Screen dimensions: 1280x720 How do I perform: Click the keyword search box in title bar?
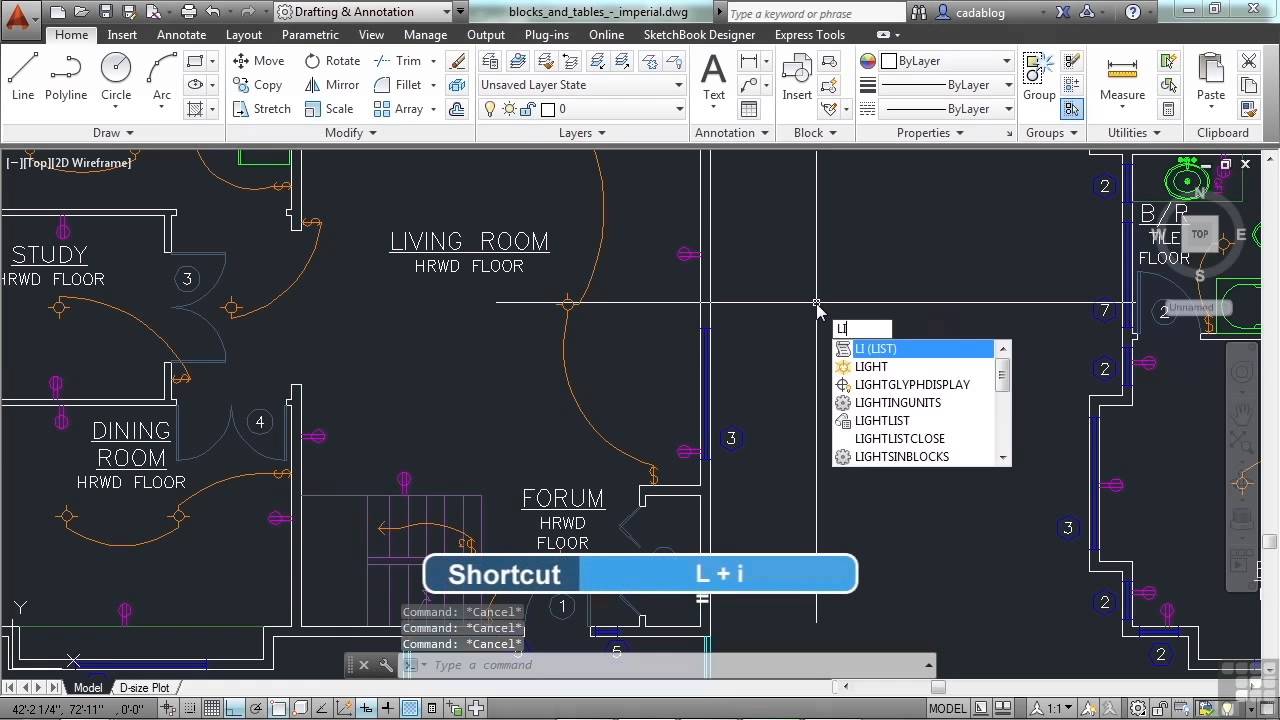(815, 13)
